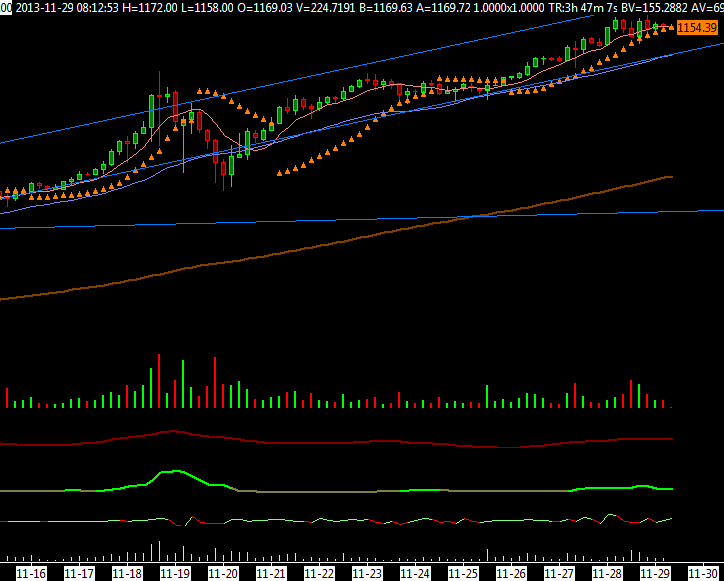Screen dimensions: 724x581
Task: Select the 11-28 date label
Action: (x=607, y=574)
